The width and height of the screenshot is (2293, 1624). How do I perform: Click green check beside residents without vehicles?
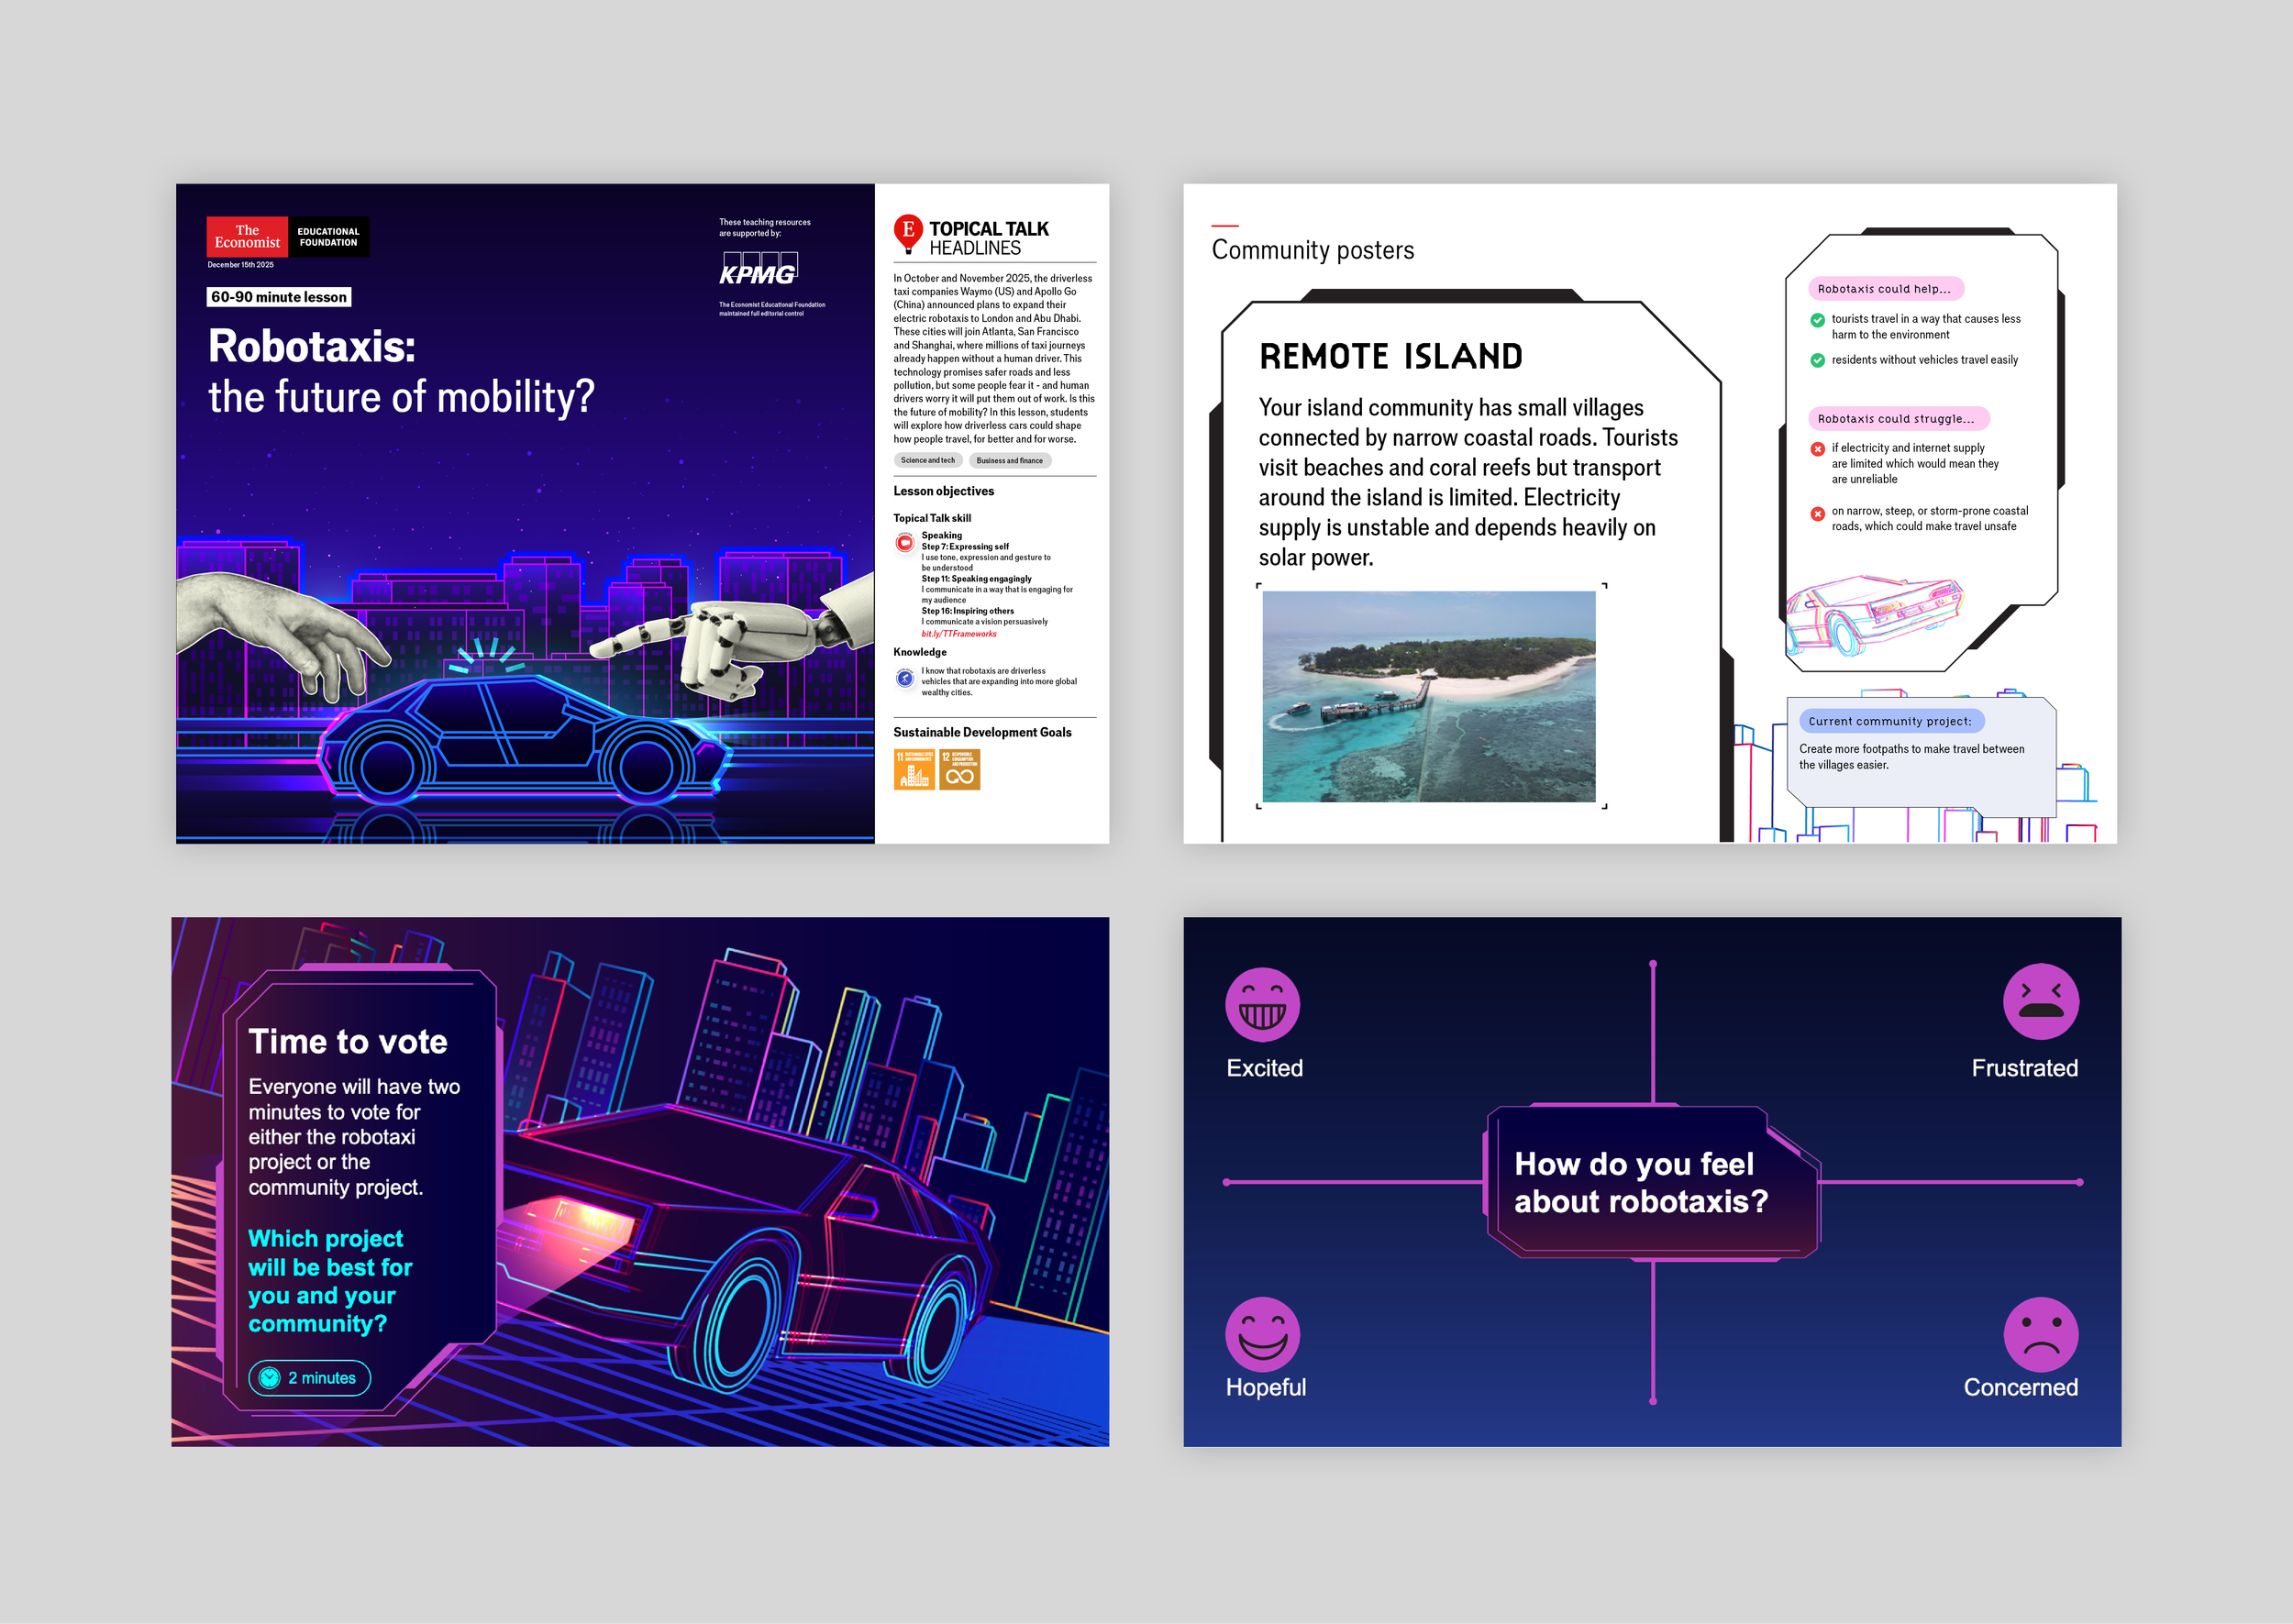1817,360
